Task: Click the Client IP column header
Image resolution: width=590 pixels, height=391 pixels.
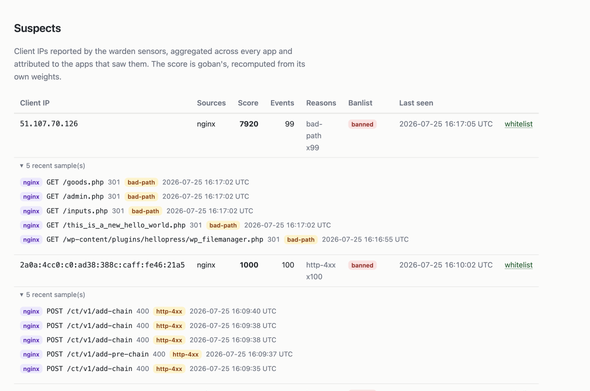Action: point(35,103)
